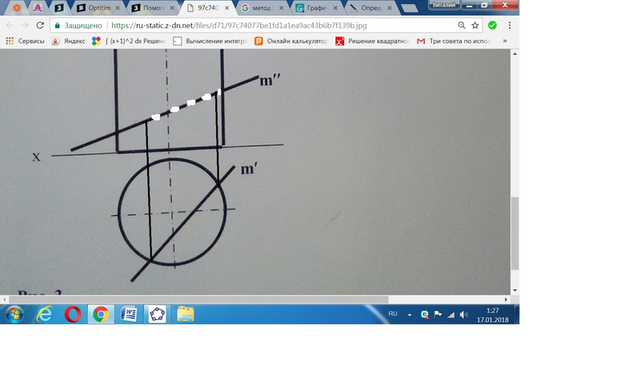Screen dimensions: 640x374
Task: Open Internet Explorer from the taskbar
Action: tap(44, 314)
